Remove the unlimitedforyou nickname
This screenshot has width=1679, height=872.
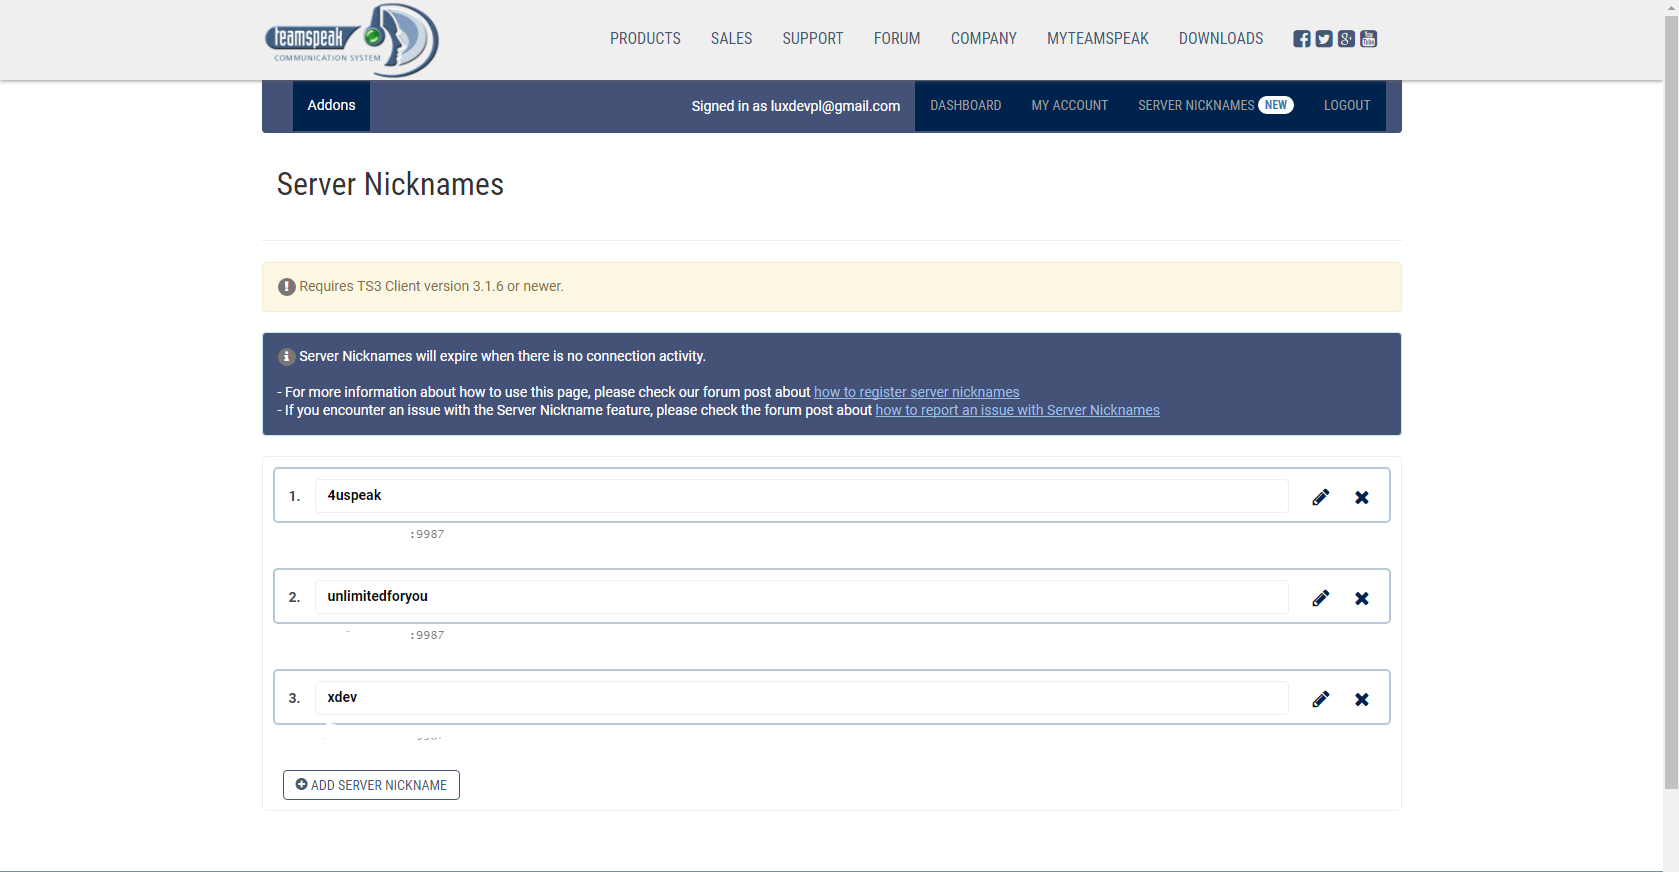[x=1361, y=598]
